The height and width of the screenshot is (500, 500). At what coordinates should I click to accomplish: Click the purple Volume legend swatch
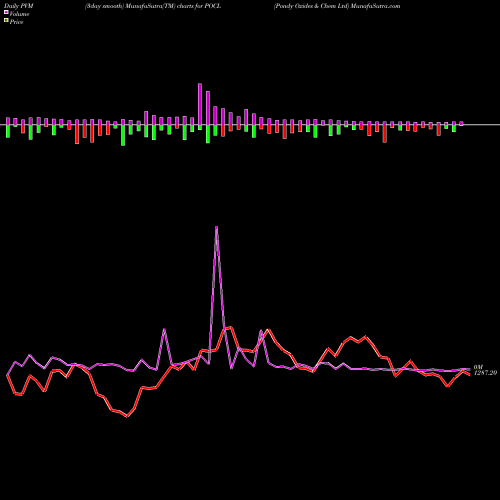[x=6, y=13]
